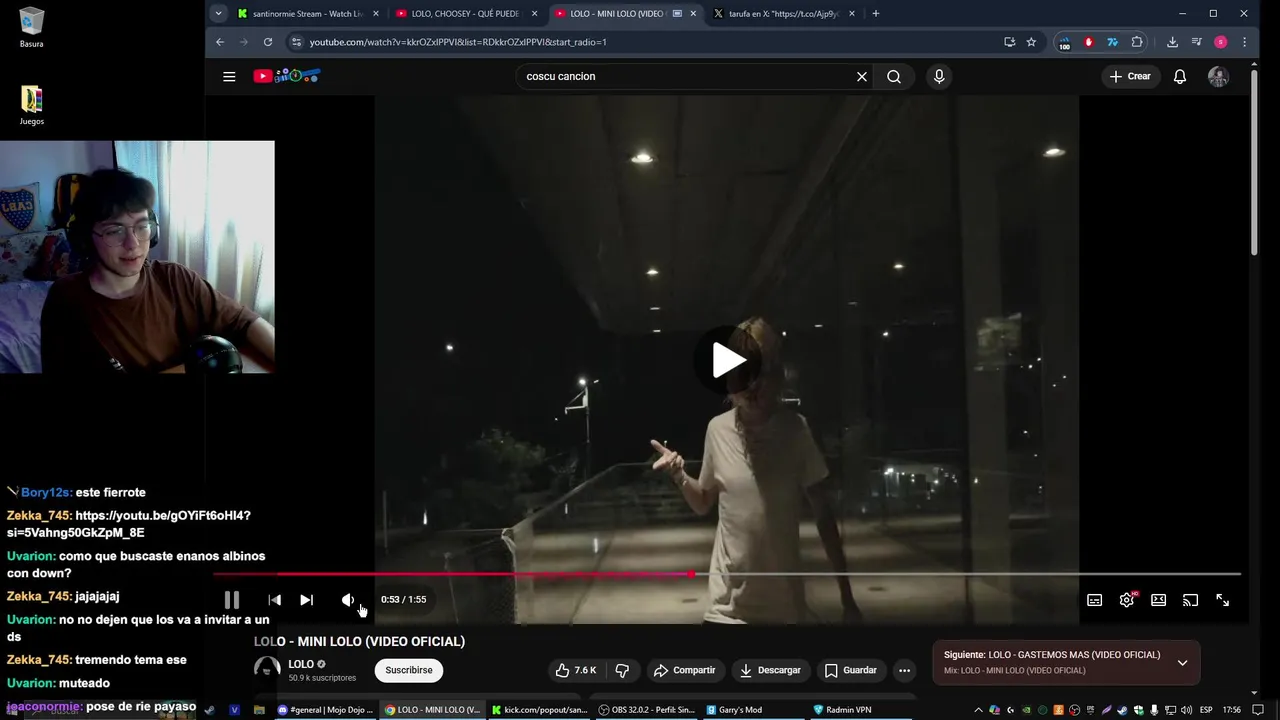Switch to OBS 32.0.2 in taskbar
1280x720 pixels.
[647, 710]
